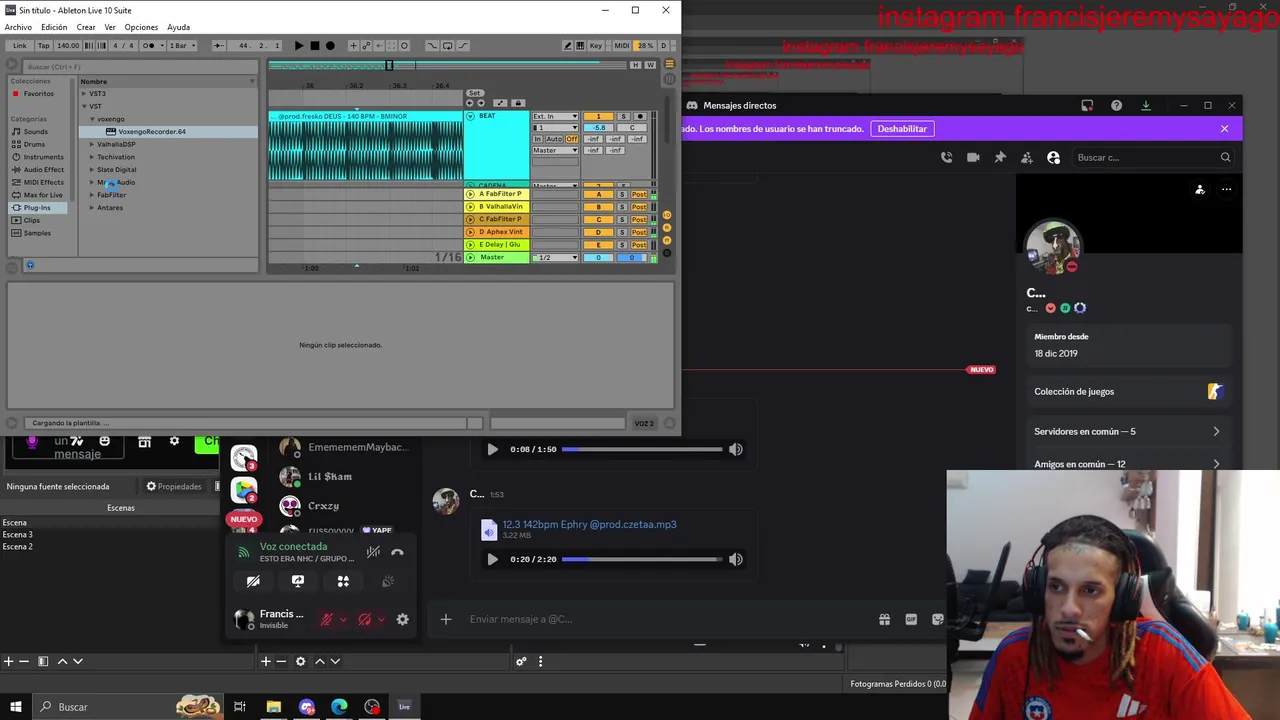Screen dimensions: 1280x720
Task: Toggle Key map mode in Ableton
Action: 596,45
